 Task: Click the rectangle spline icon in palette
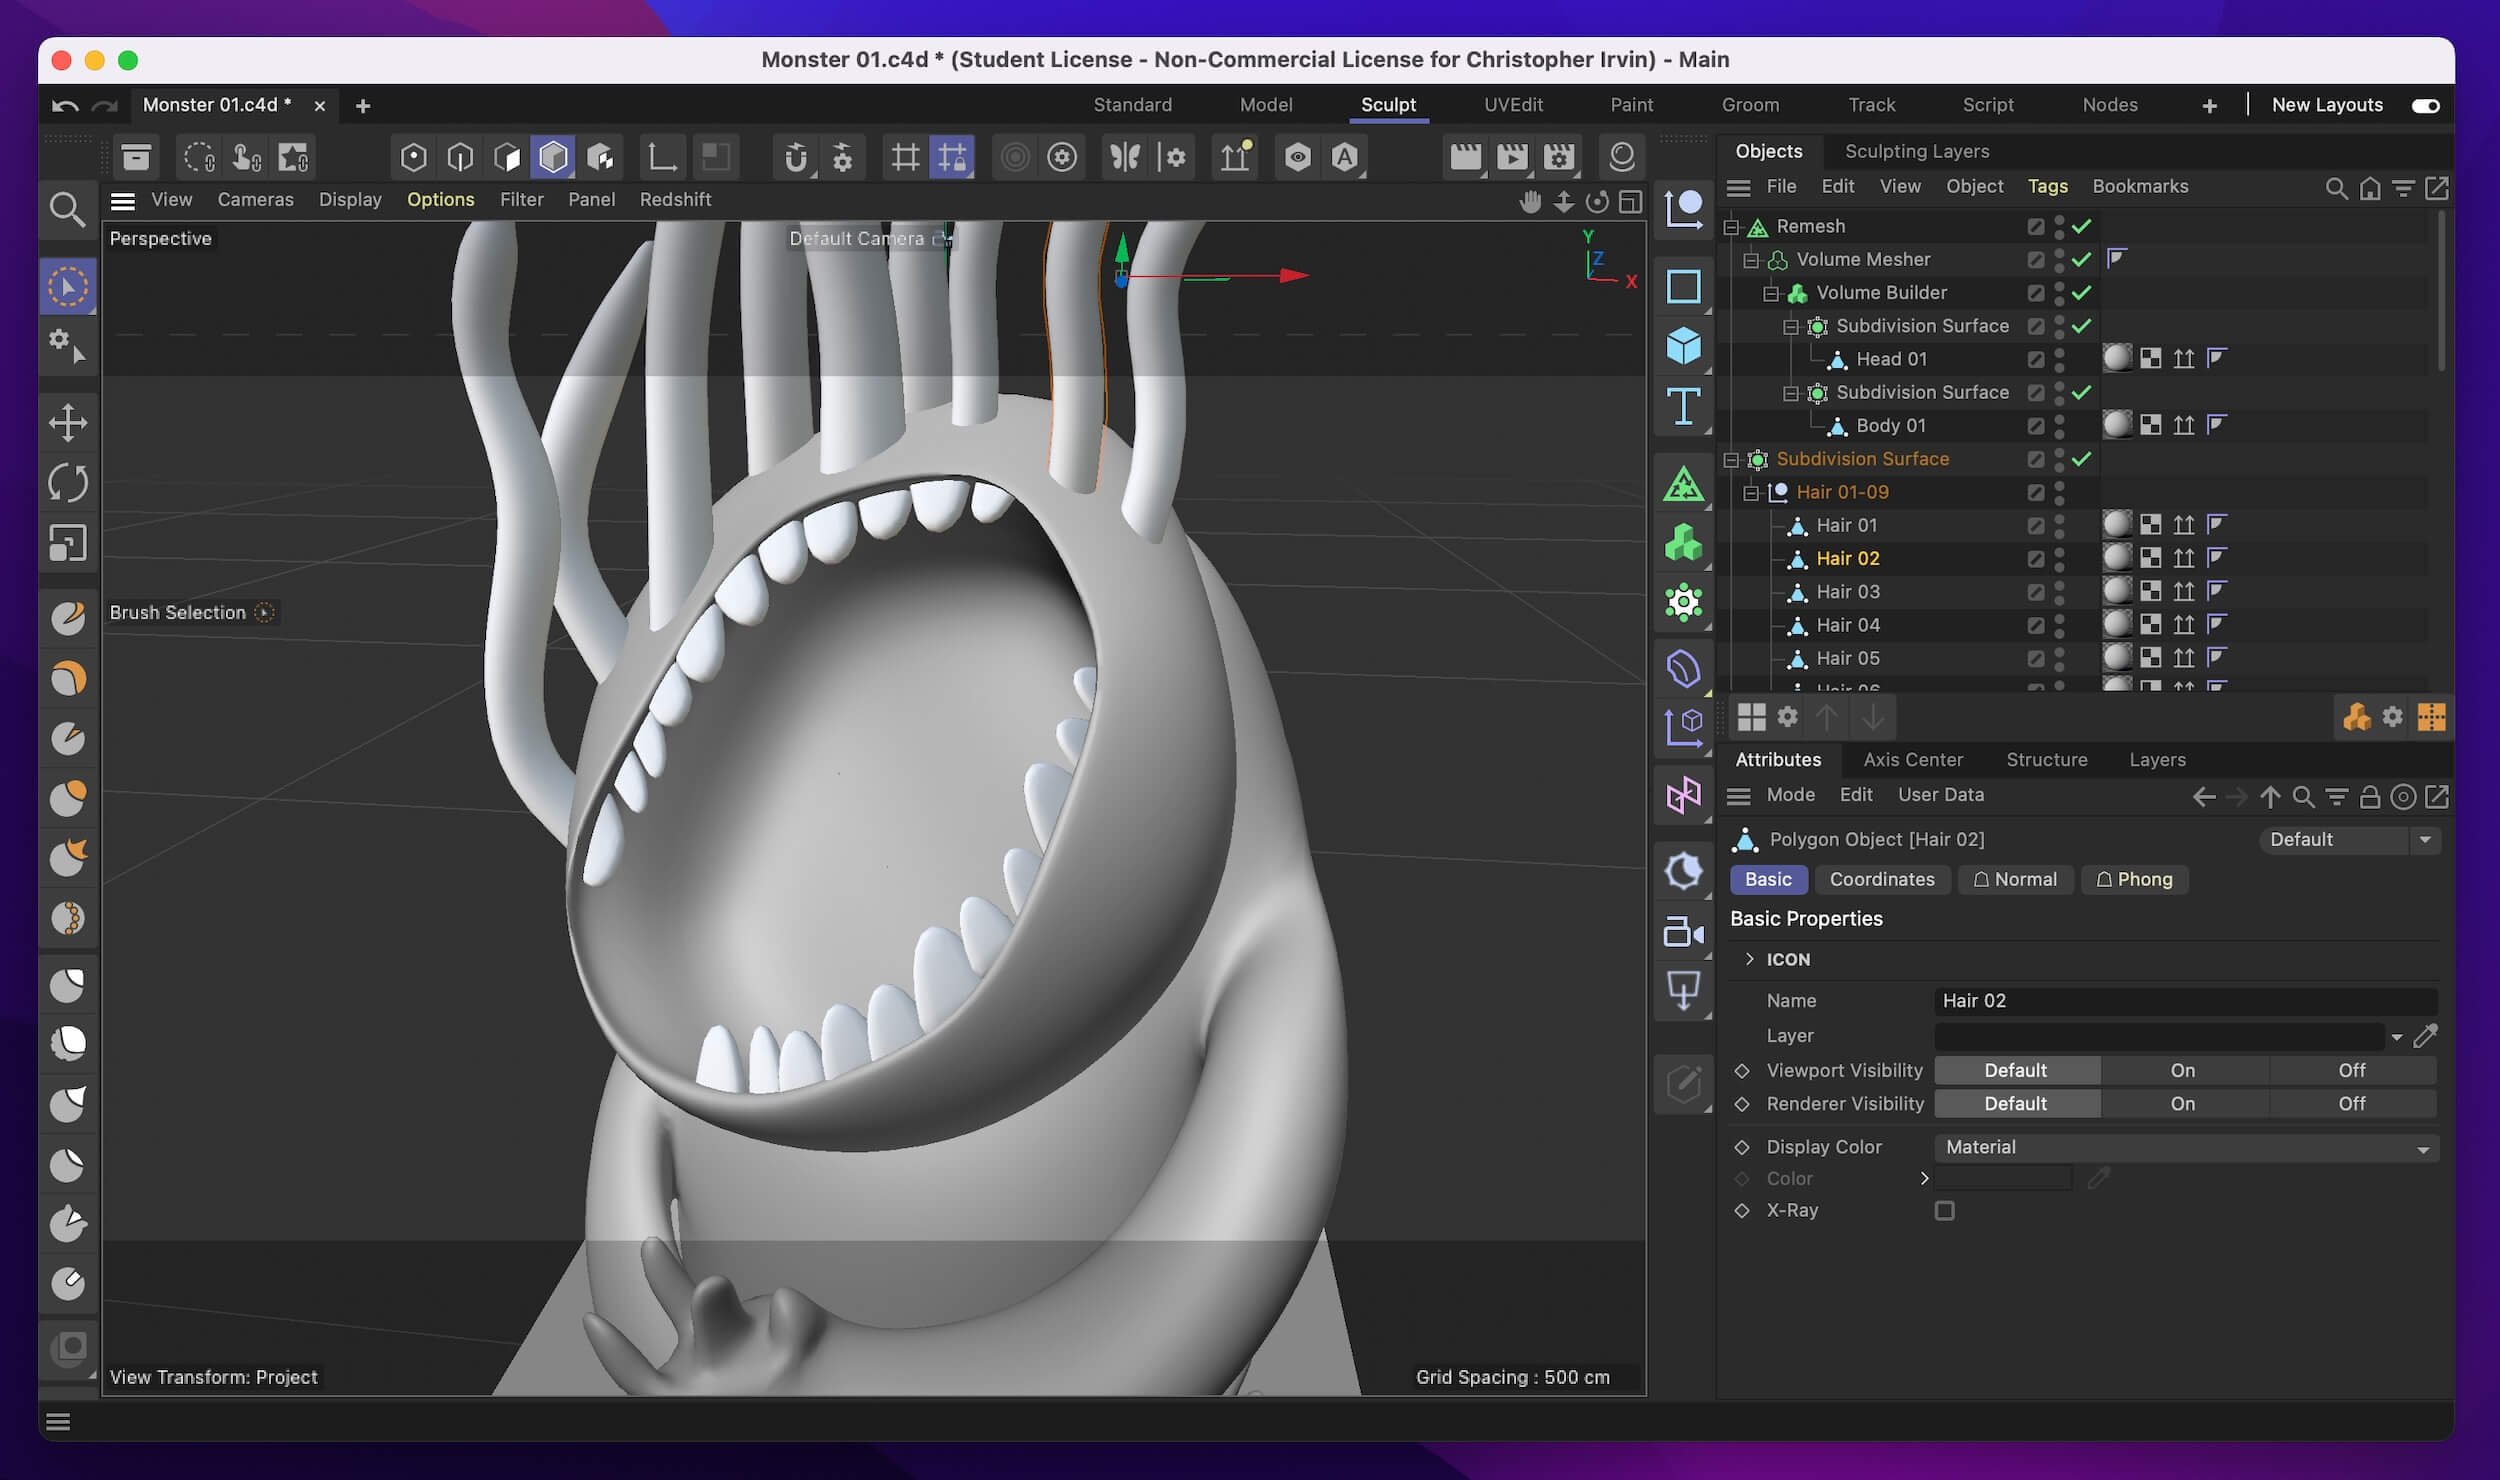point(1684,286)
